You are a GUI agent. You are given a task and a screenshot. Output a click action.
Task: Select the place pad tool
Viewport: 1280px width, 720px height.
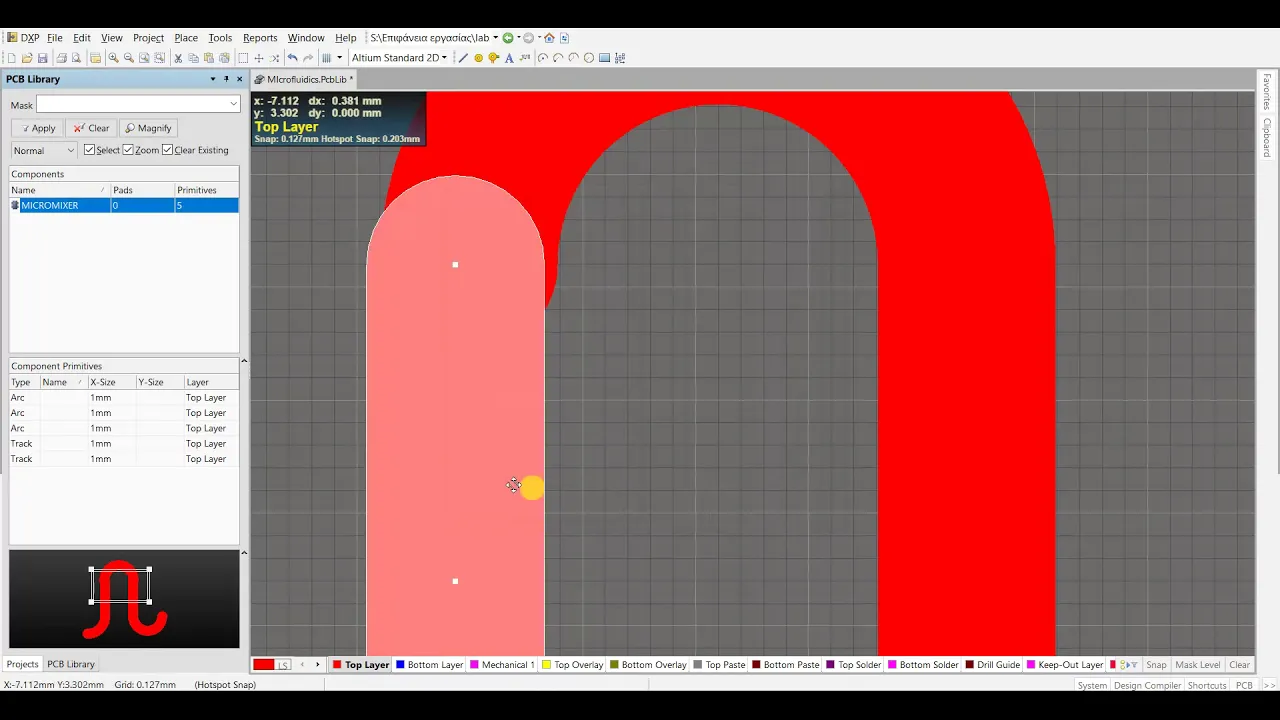coord(478,58)
